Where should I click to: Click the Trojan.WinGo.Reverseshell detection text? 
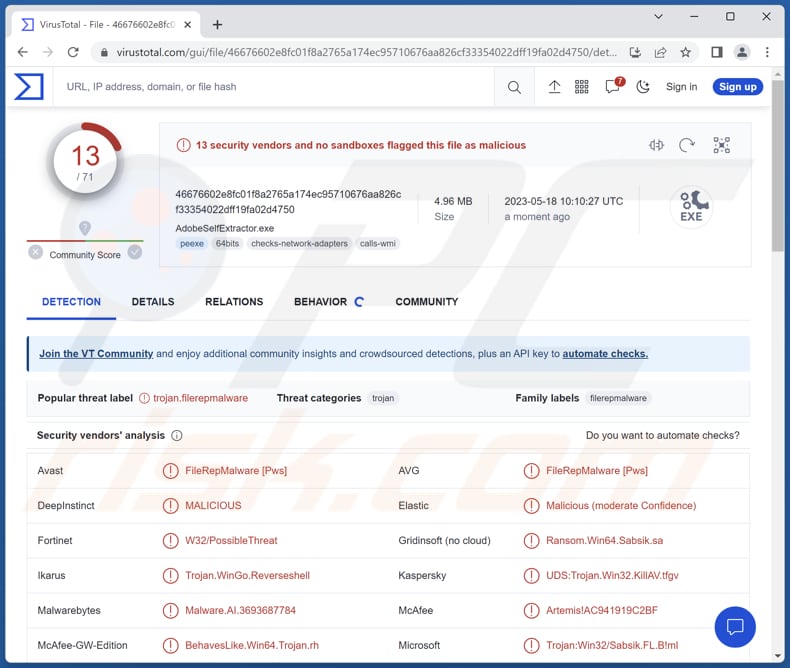pyautogui.click(x=247, y=575)
